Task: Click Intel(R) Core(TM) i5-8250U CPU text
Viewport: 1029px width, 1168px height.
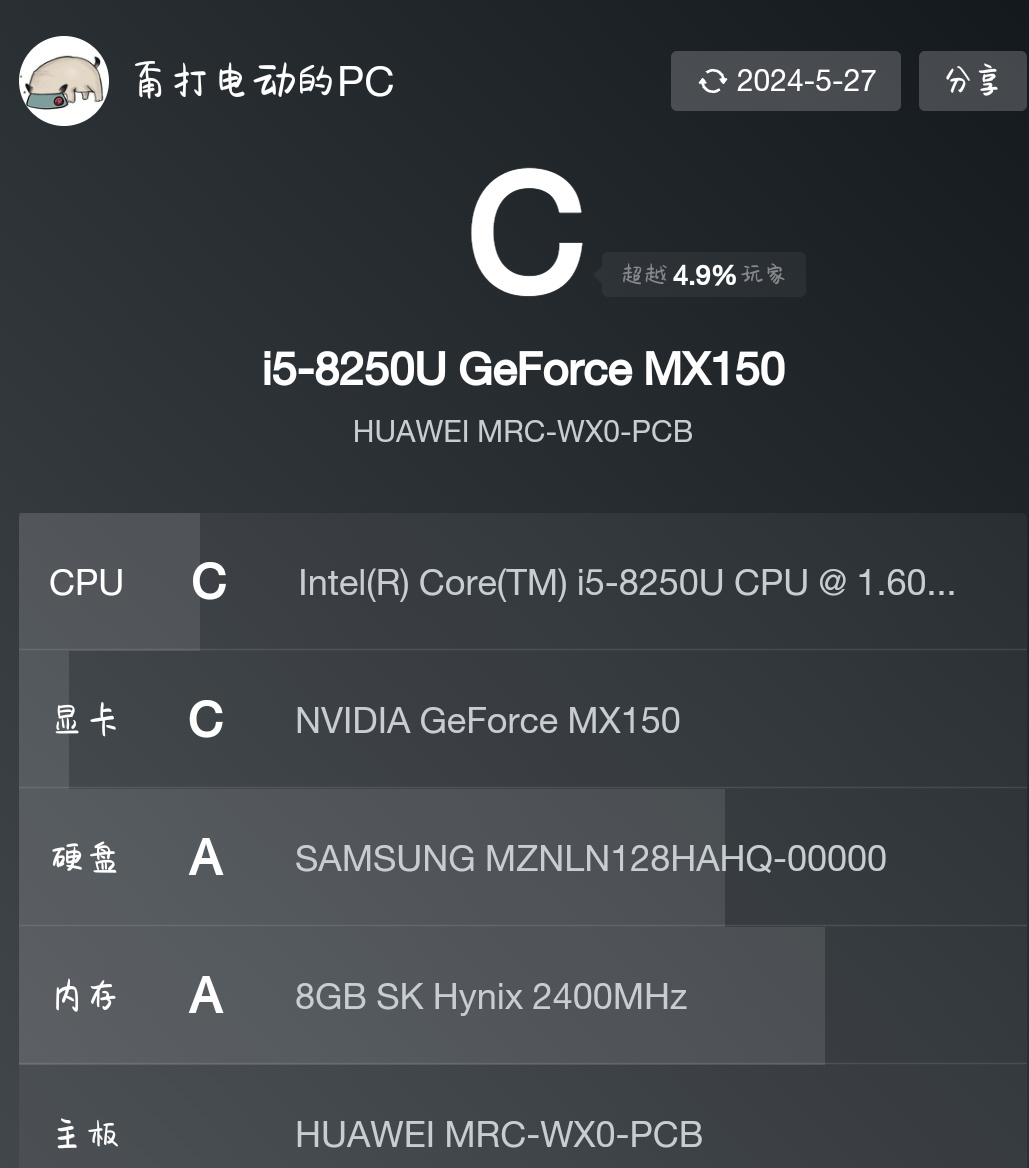Action: [627, 583]
